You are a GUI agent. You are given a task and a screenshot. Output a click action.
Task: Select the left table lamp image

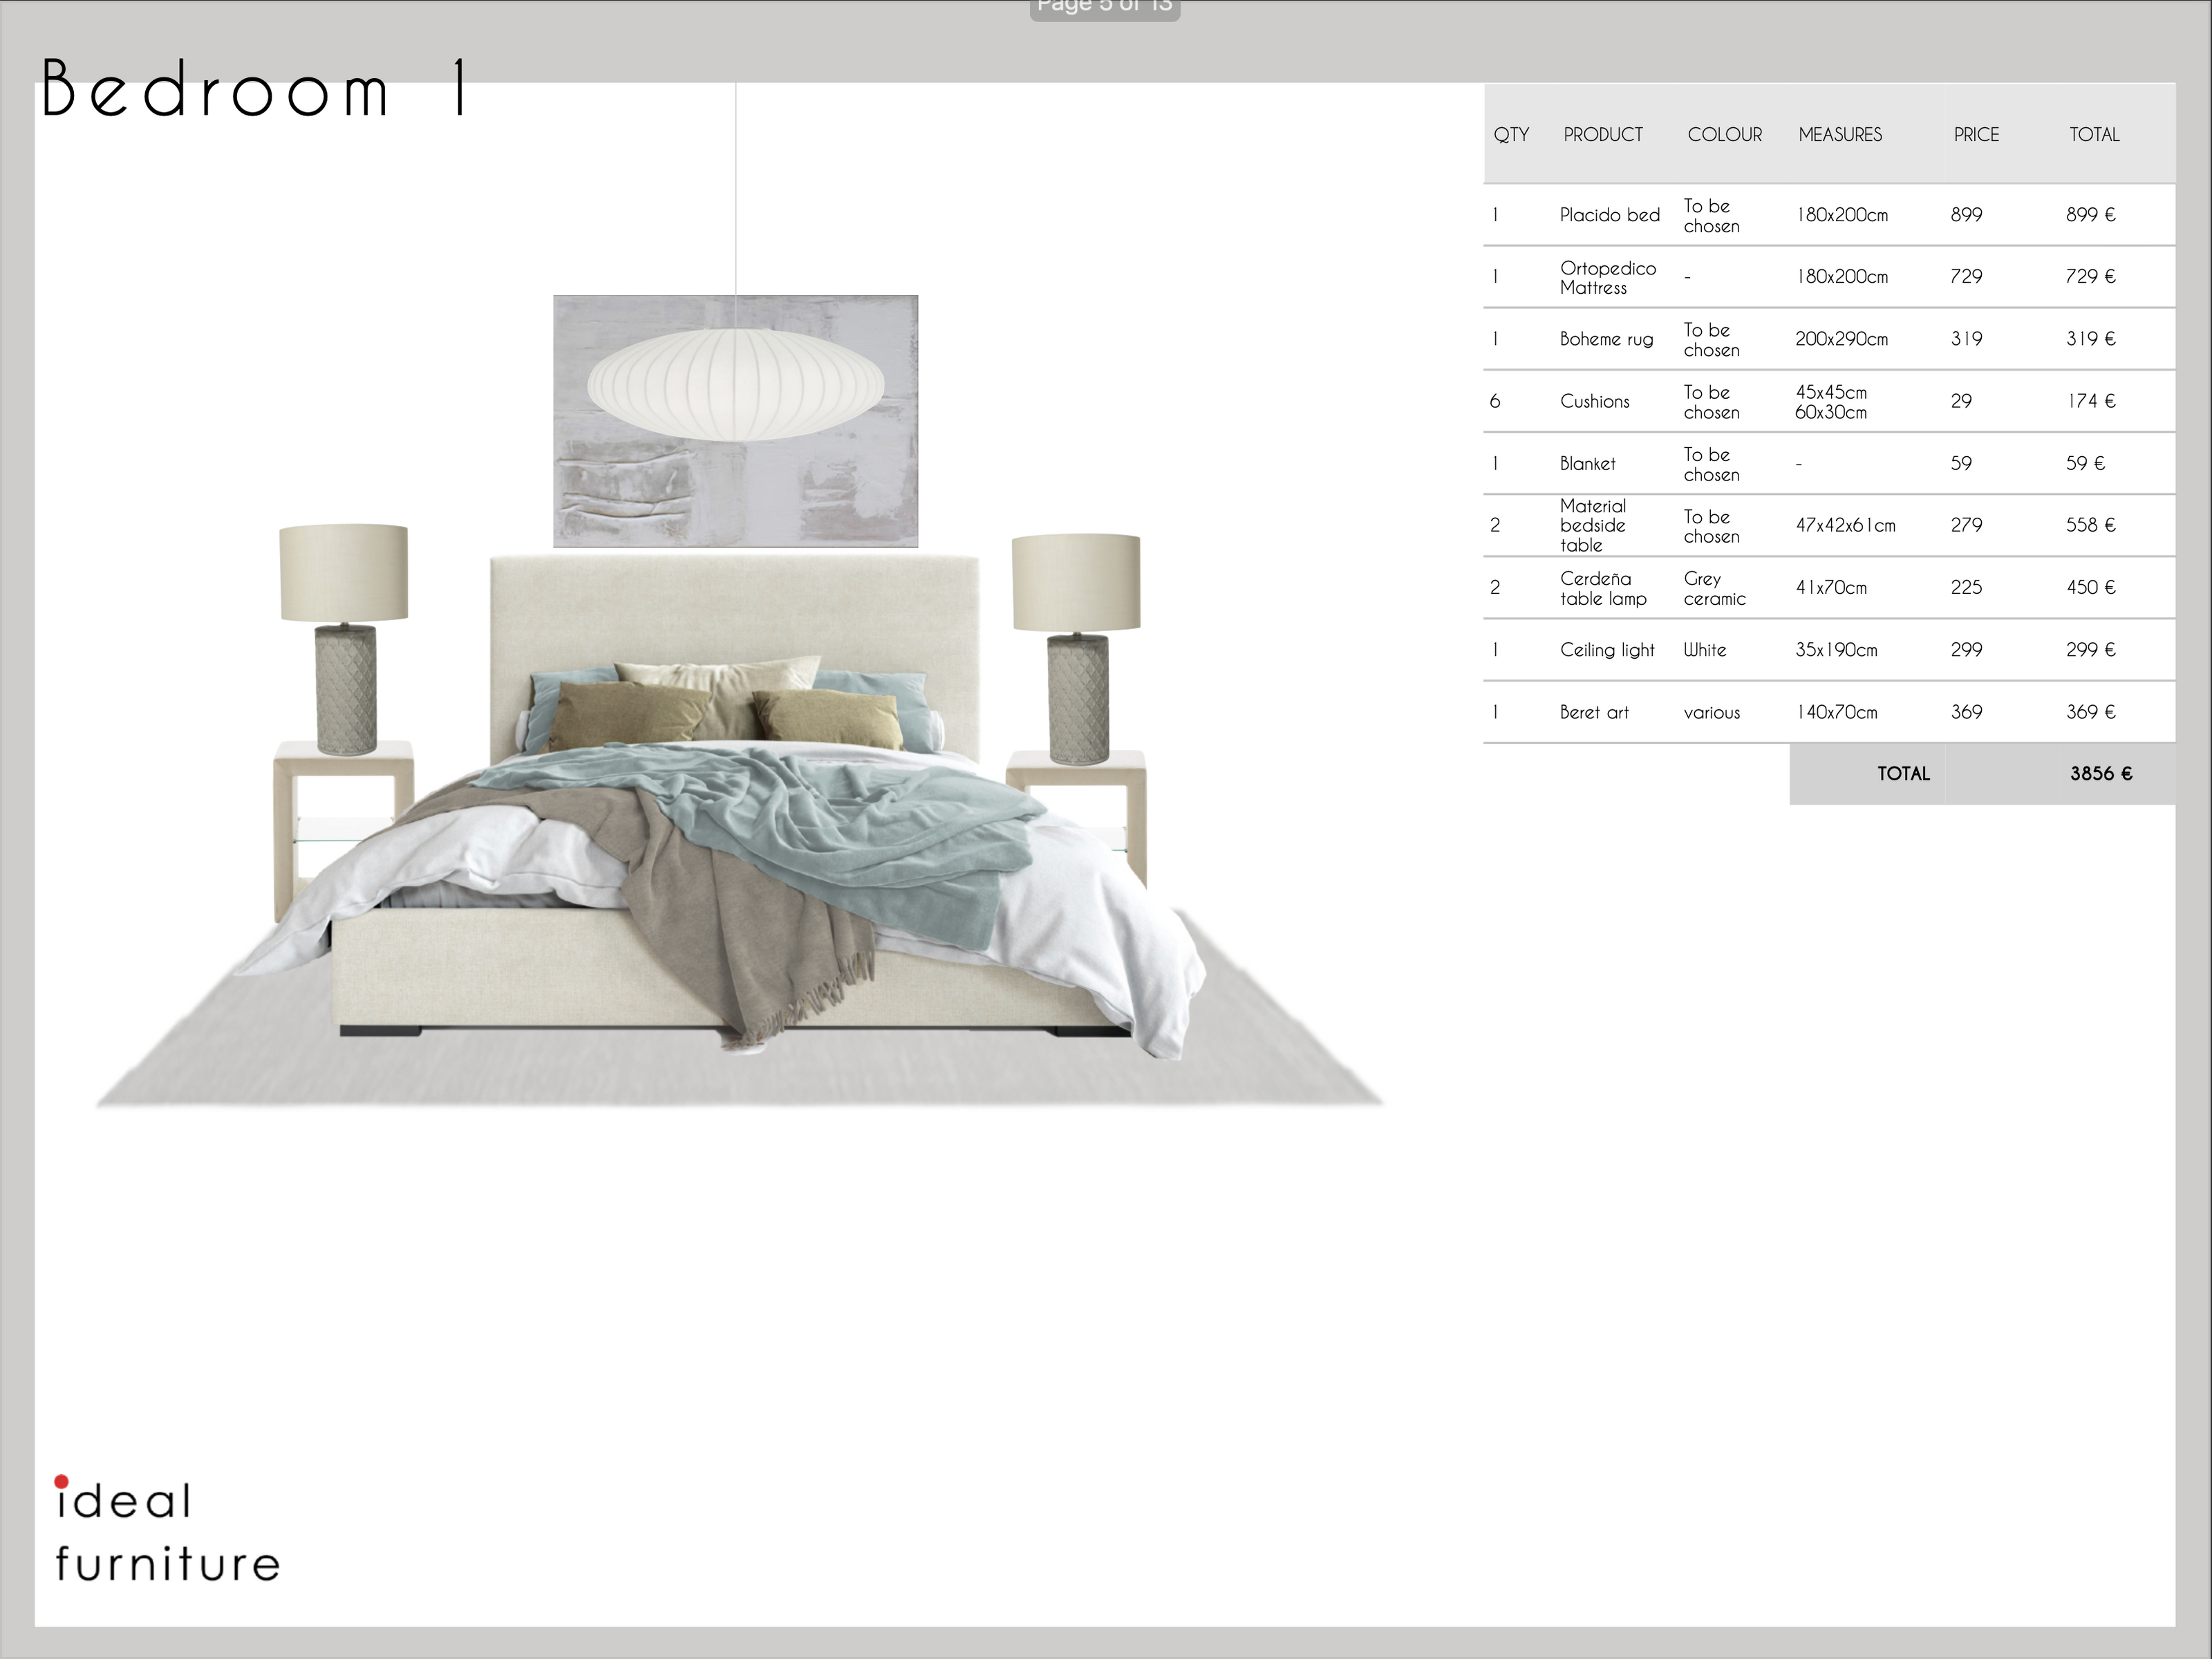coord(344,640)
